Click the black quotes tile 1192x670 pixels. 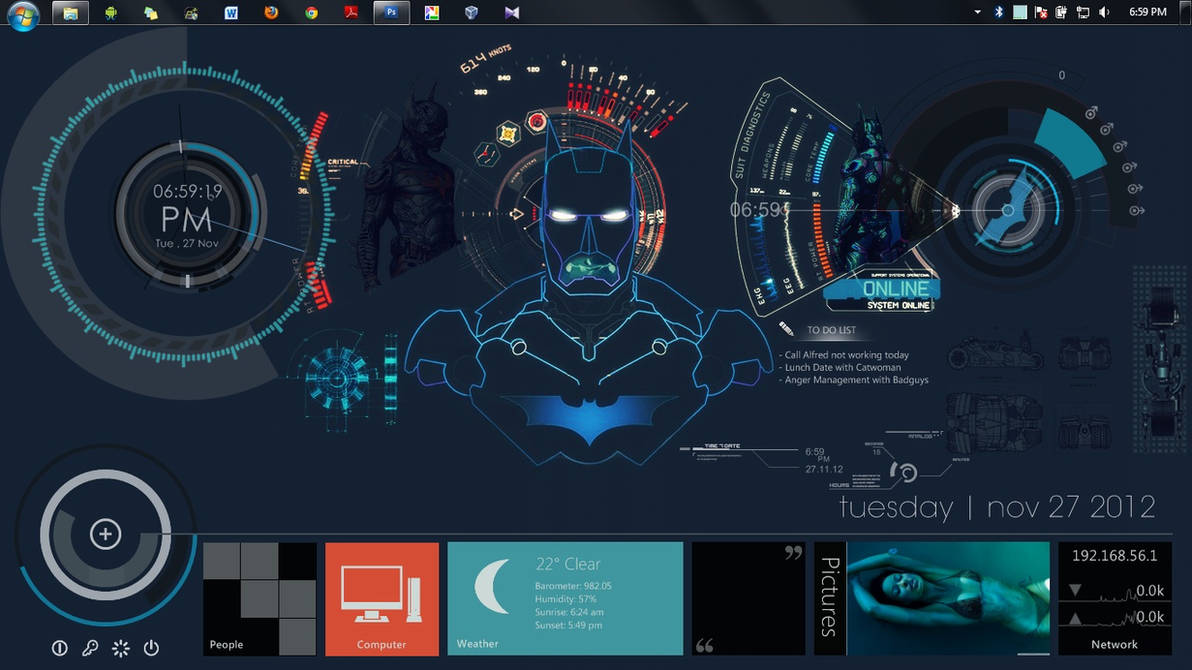point(748,599)
